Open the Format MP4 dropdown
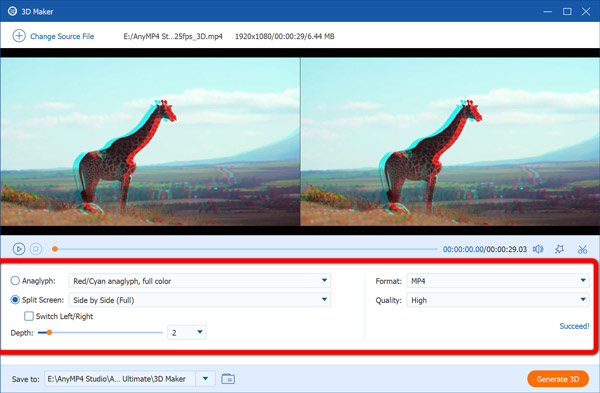Viewport: 600px width, 393px height. [497, 281]
